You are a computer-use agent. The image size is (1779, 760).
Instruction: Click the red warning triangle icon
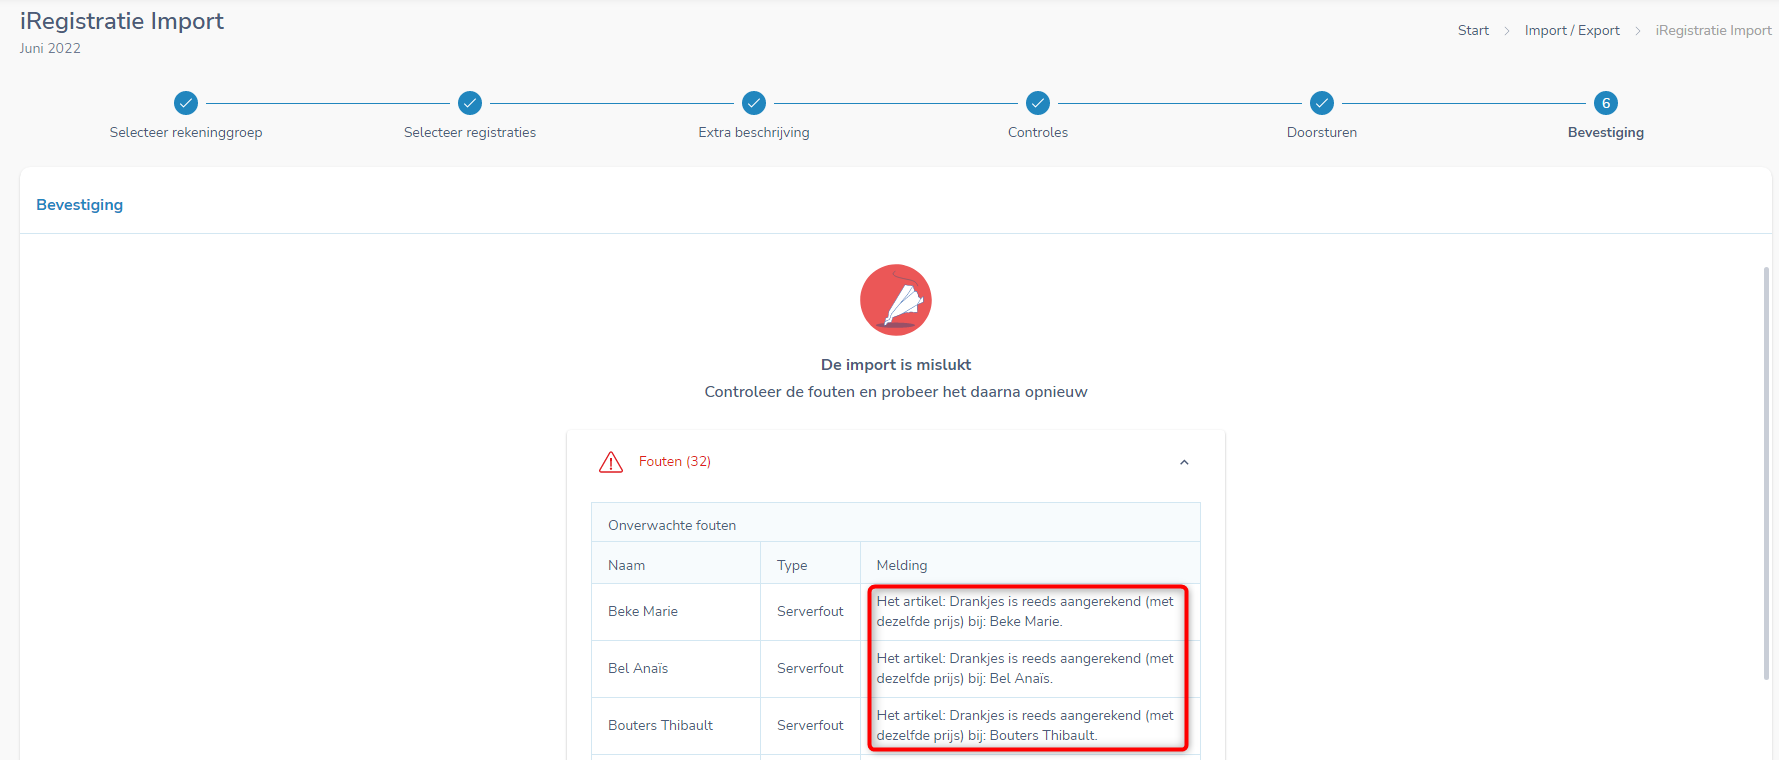pos(611,462)
